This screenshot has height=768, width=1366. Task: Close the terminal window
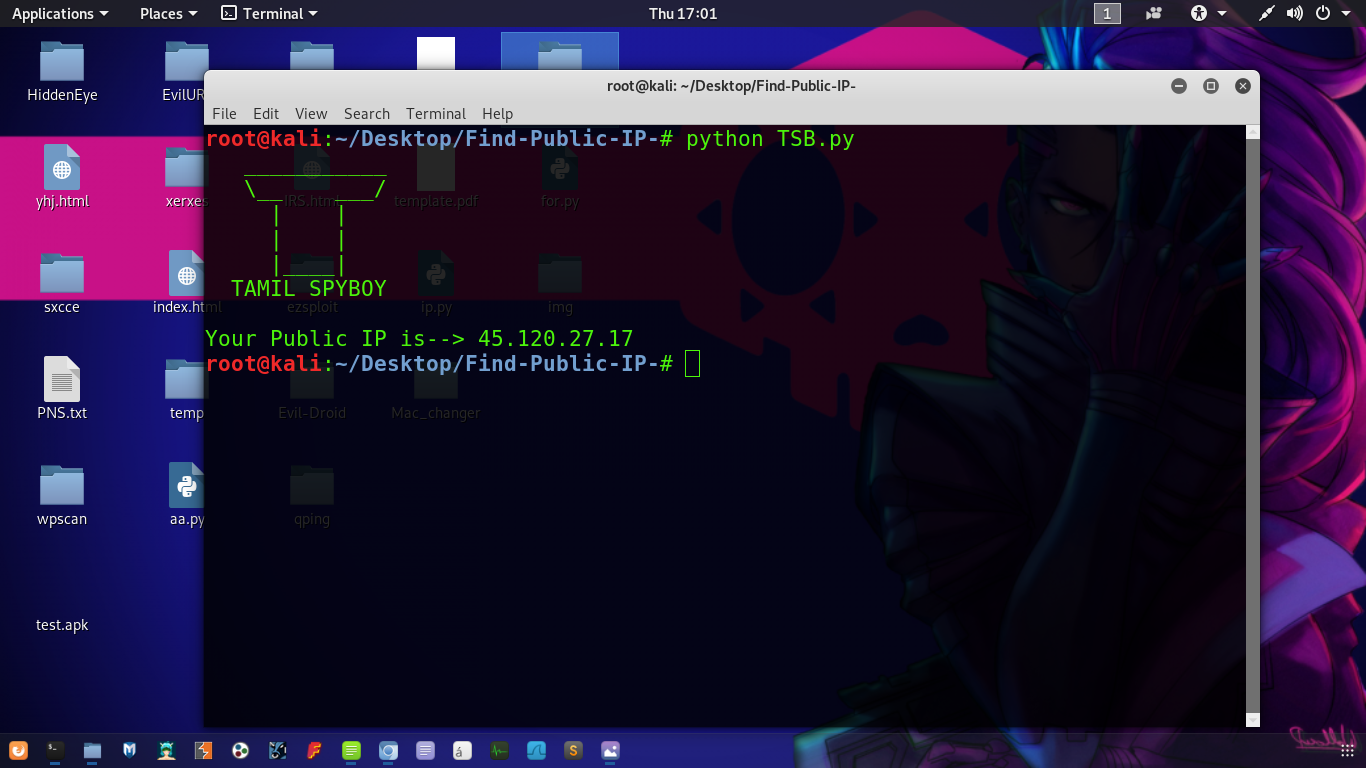[1243, 86]
